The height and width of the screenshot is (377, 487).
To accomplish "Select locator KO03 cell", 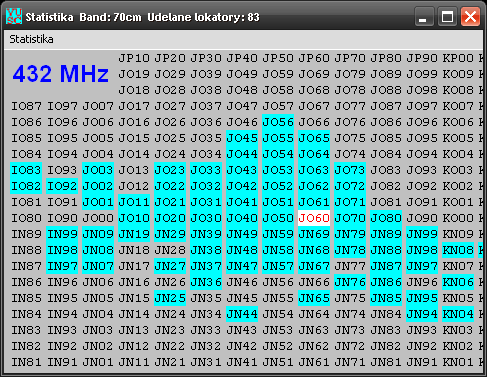I will (x=458, y=170).
